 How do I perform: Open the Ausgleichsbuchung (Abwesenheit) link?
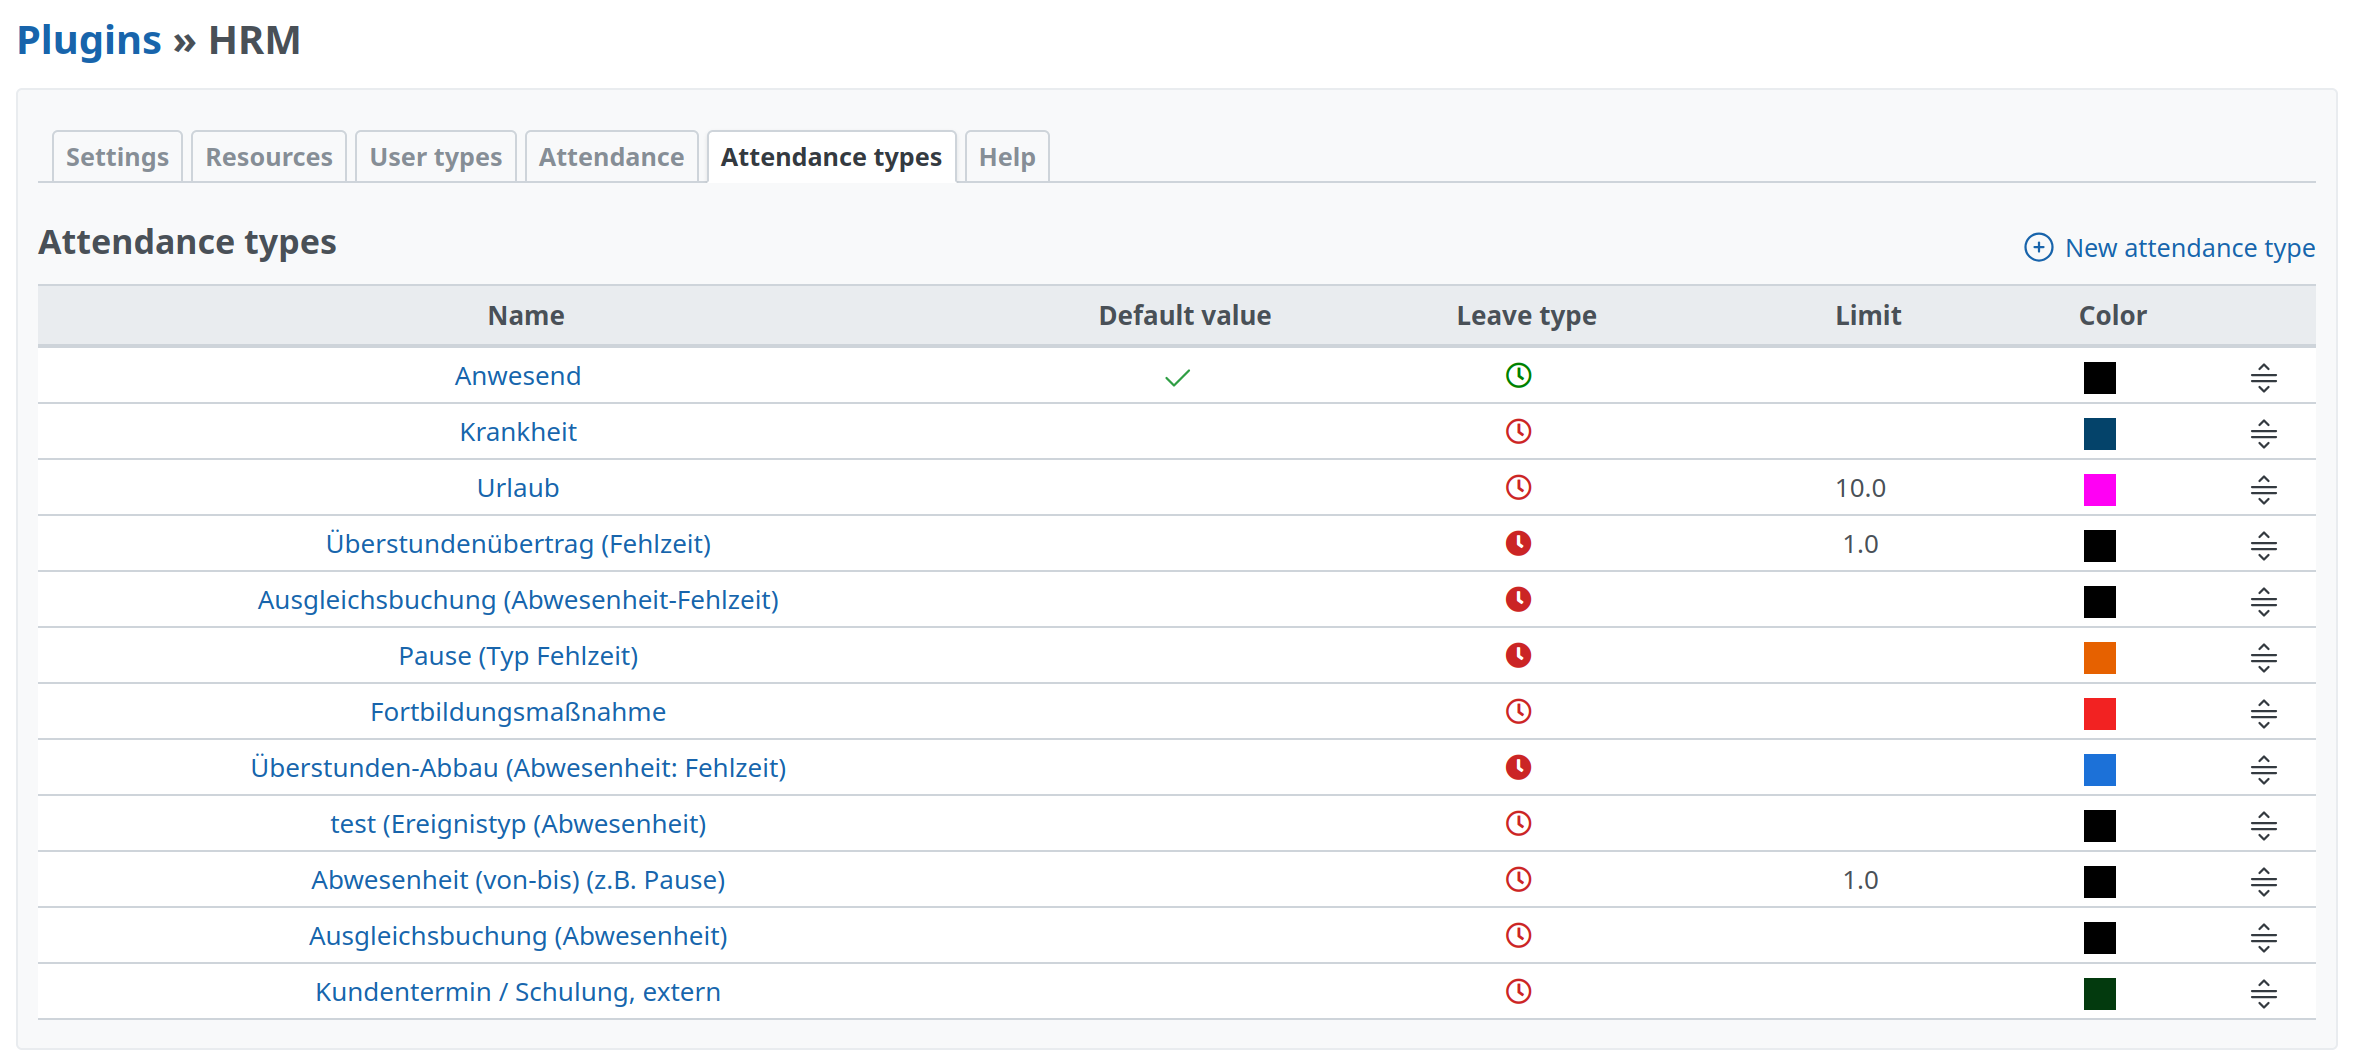click(518, 936)
